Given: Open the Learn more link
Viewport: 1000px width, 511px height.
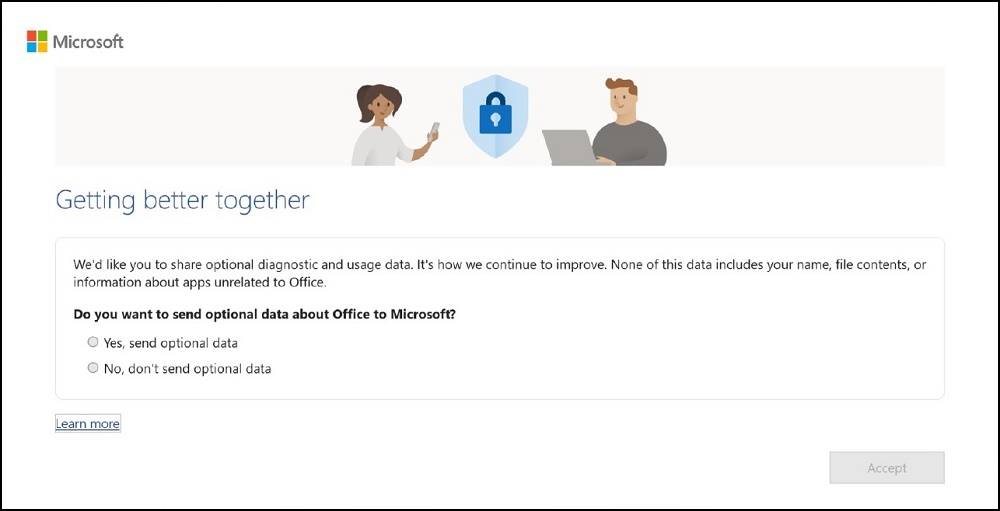Looking at the screenshot, I should pos(88,424).
